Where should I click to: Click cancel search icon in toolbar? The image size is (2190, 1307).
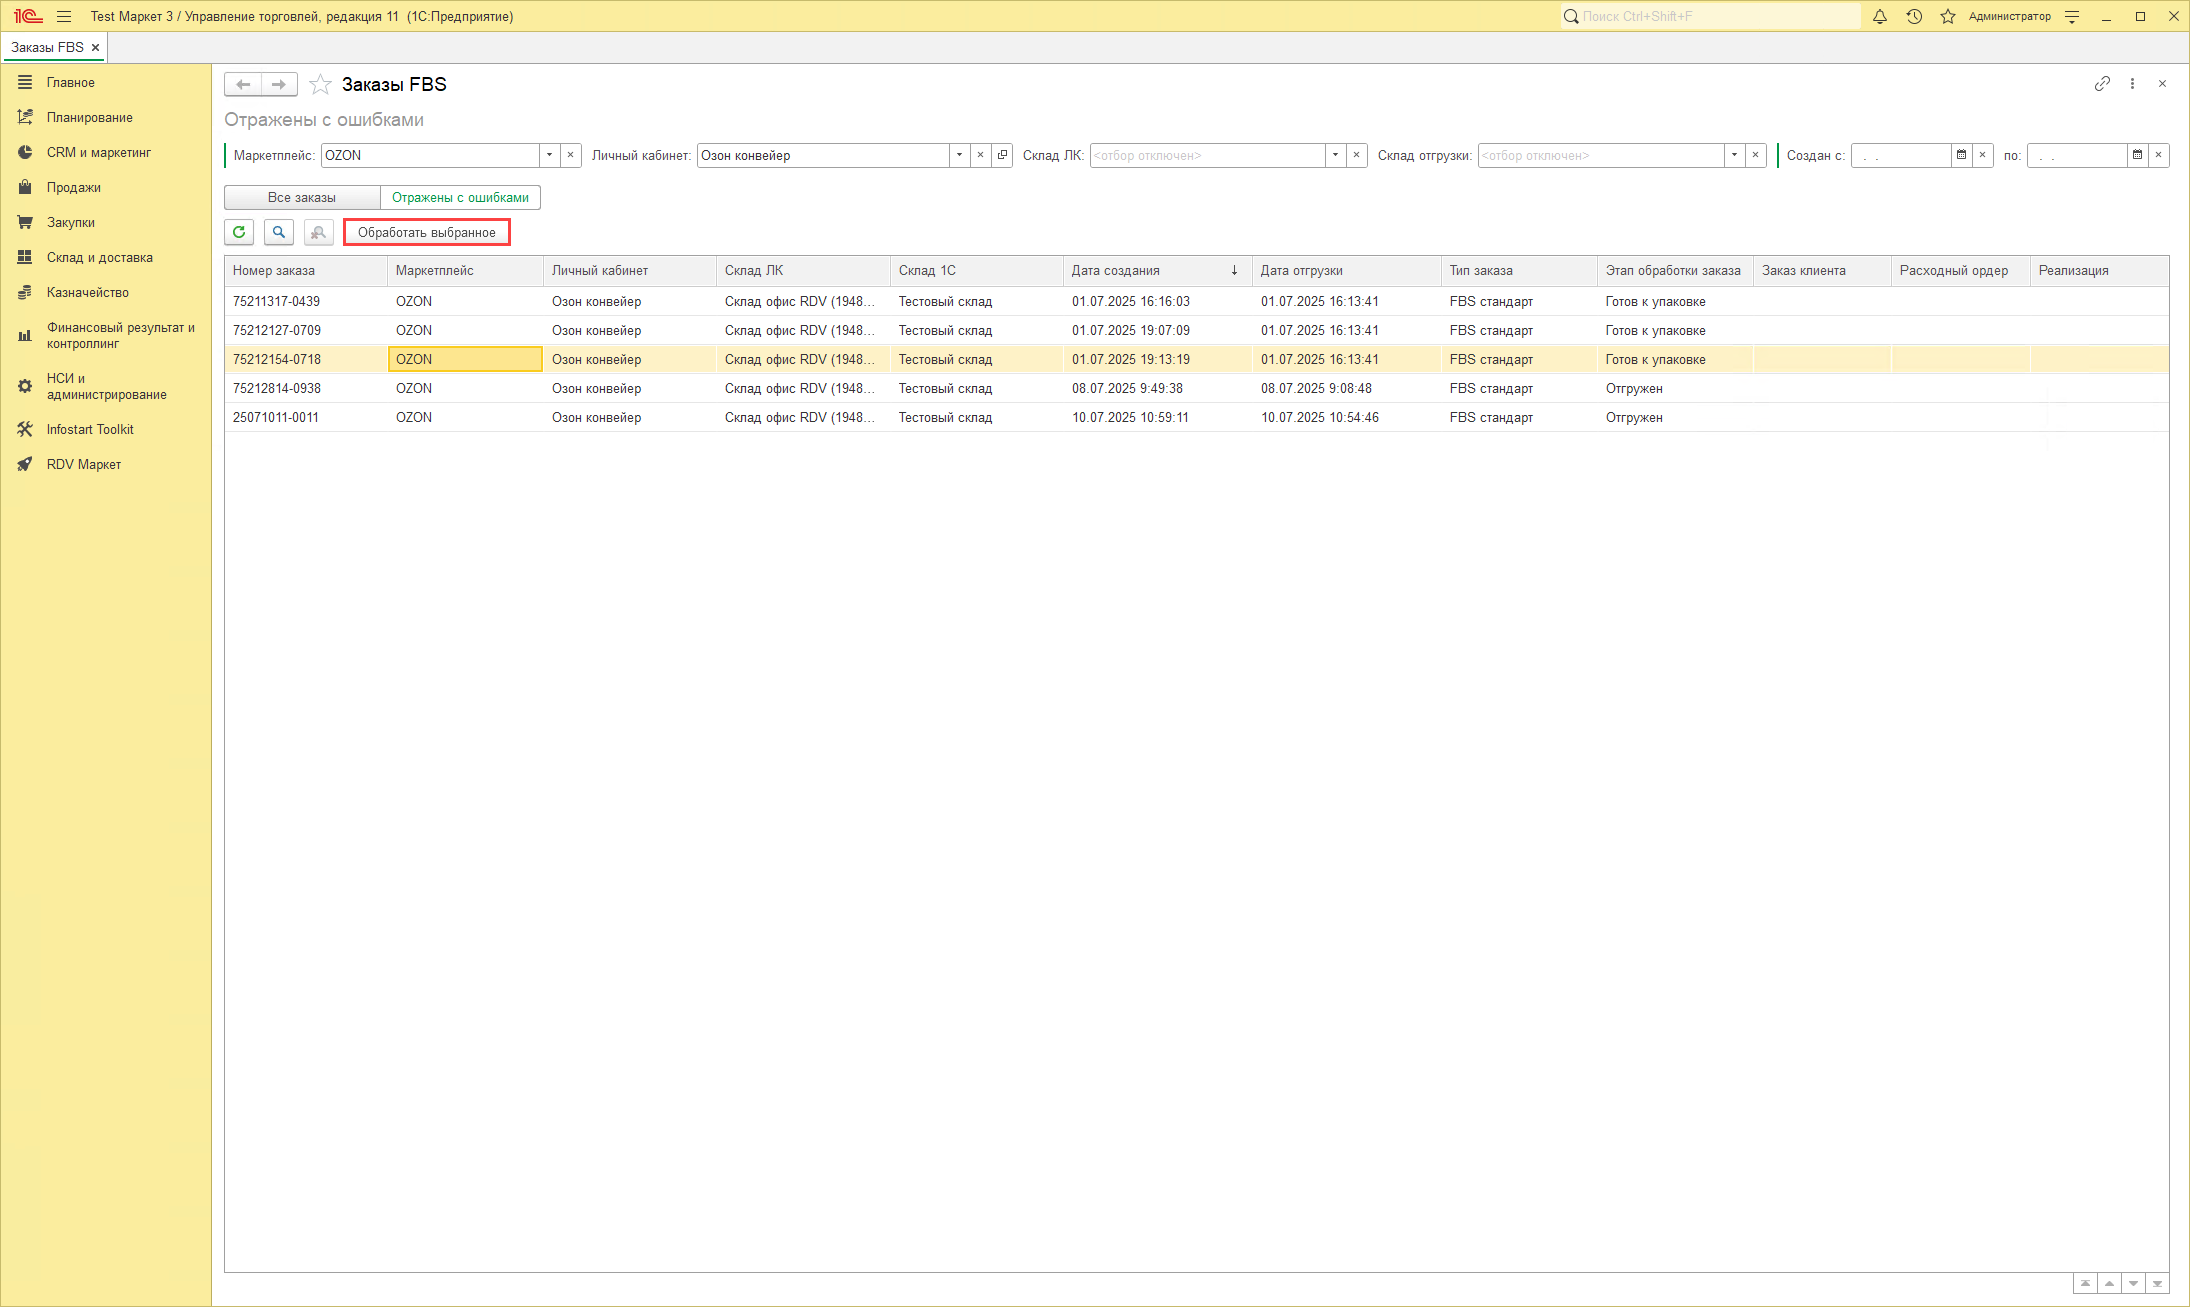click(x=318, y=232)
